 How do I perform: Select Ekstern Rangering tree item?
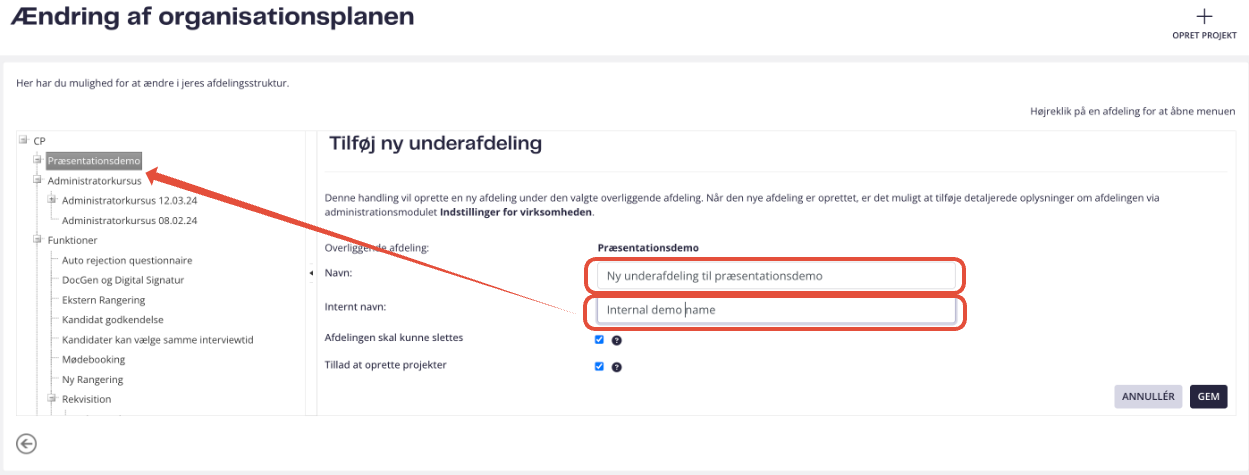click(103, 300)
